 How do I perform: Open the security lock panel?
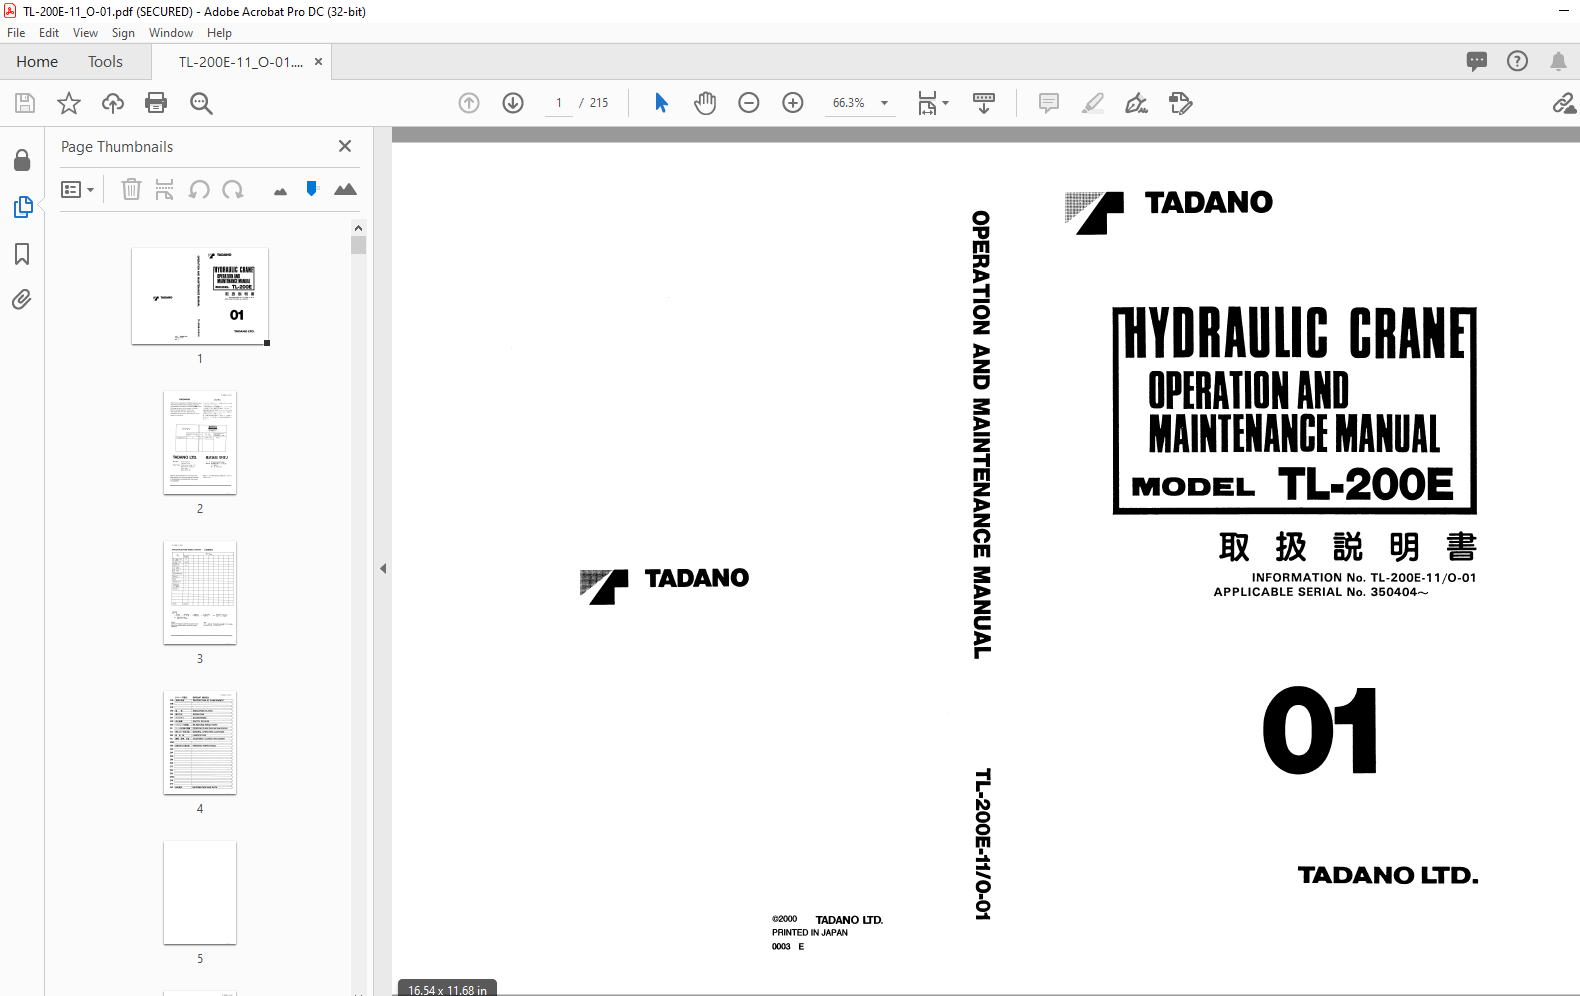tap(22, 160)
